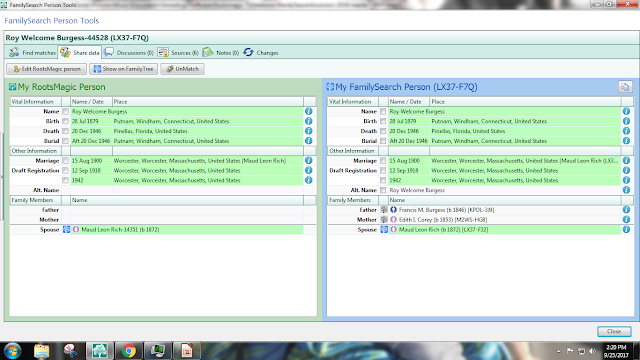640x360 pixels.
Task: Click info icon for FamilySearch Spouse row
Action: (x=626, y=229)
